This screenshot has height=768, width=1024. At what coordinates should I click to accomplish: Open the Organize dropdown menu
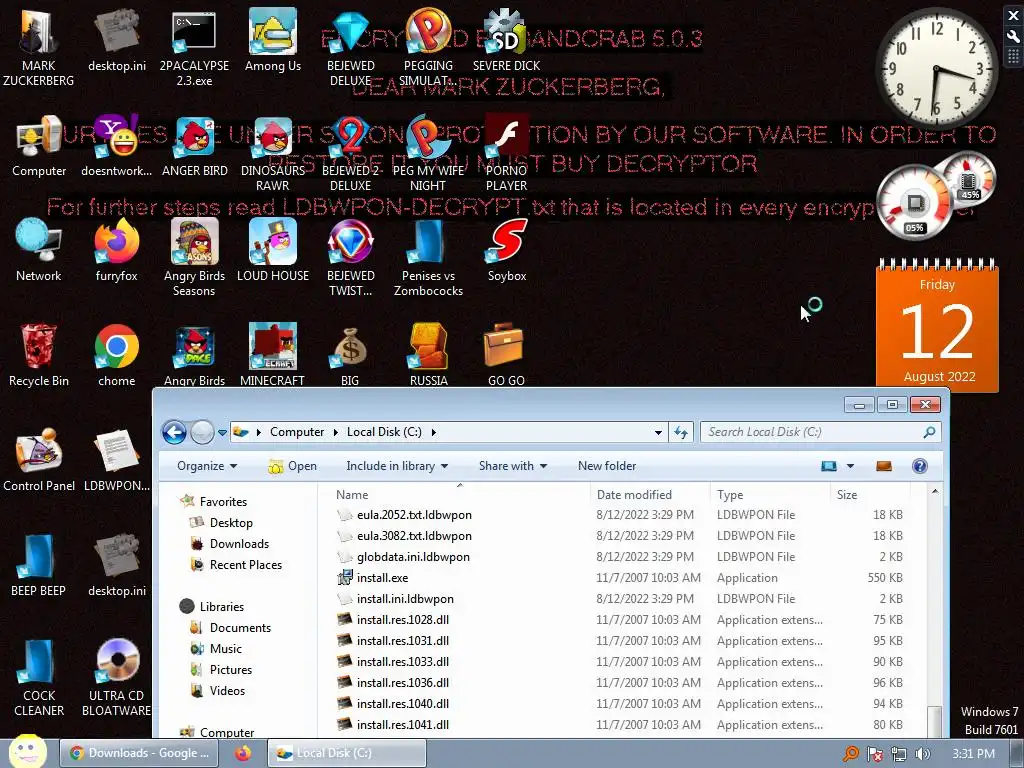[207, 466]
